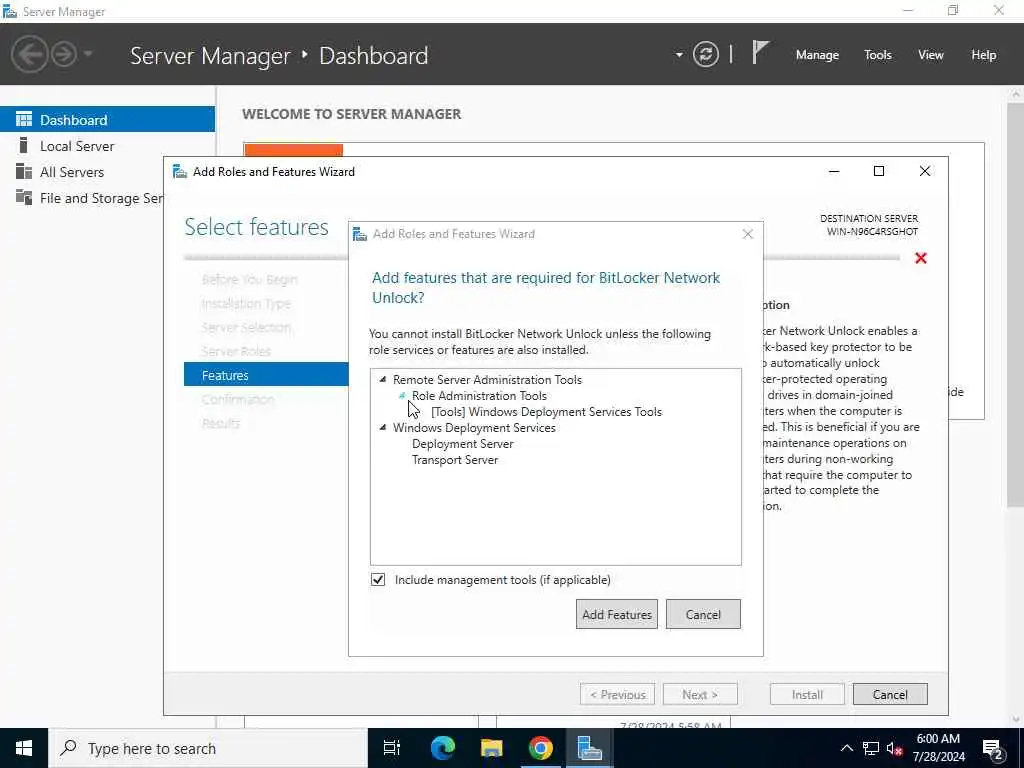Collapse Remote Server Administration Tools node
Image resolution: width=1024 pixels, height=768 pixels.
pos(383,379)
